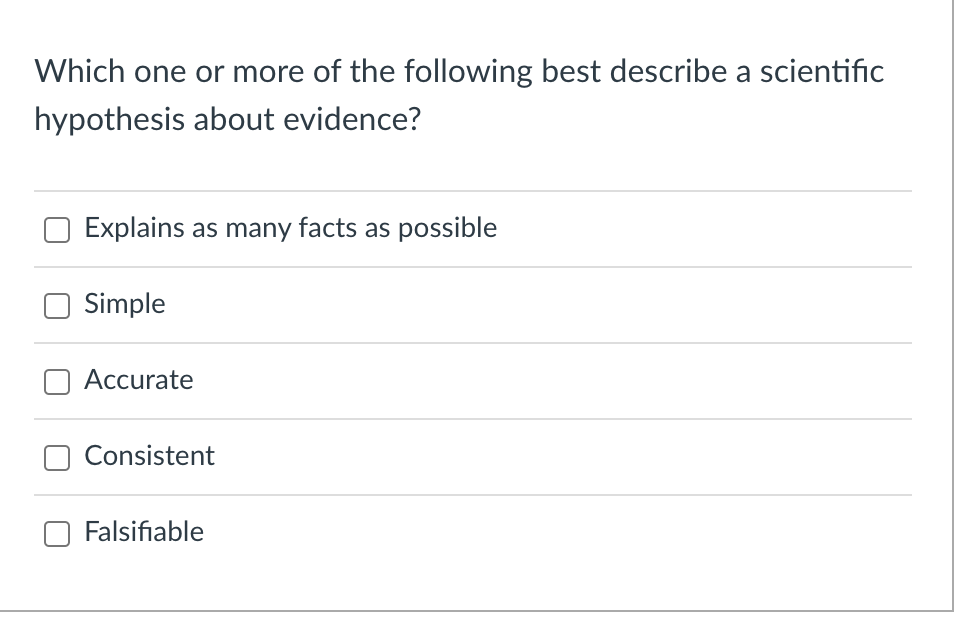Screen dimensions: 970x644
Task: Click the "Falsifiable" answer label text
Action: pyautogui.click(x=144, y=532)
